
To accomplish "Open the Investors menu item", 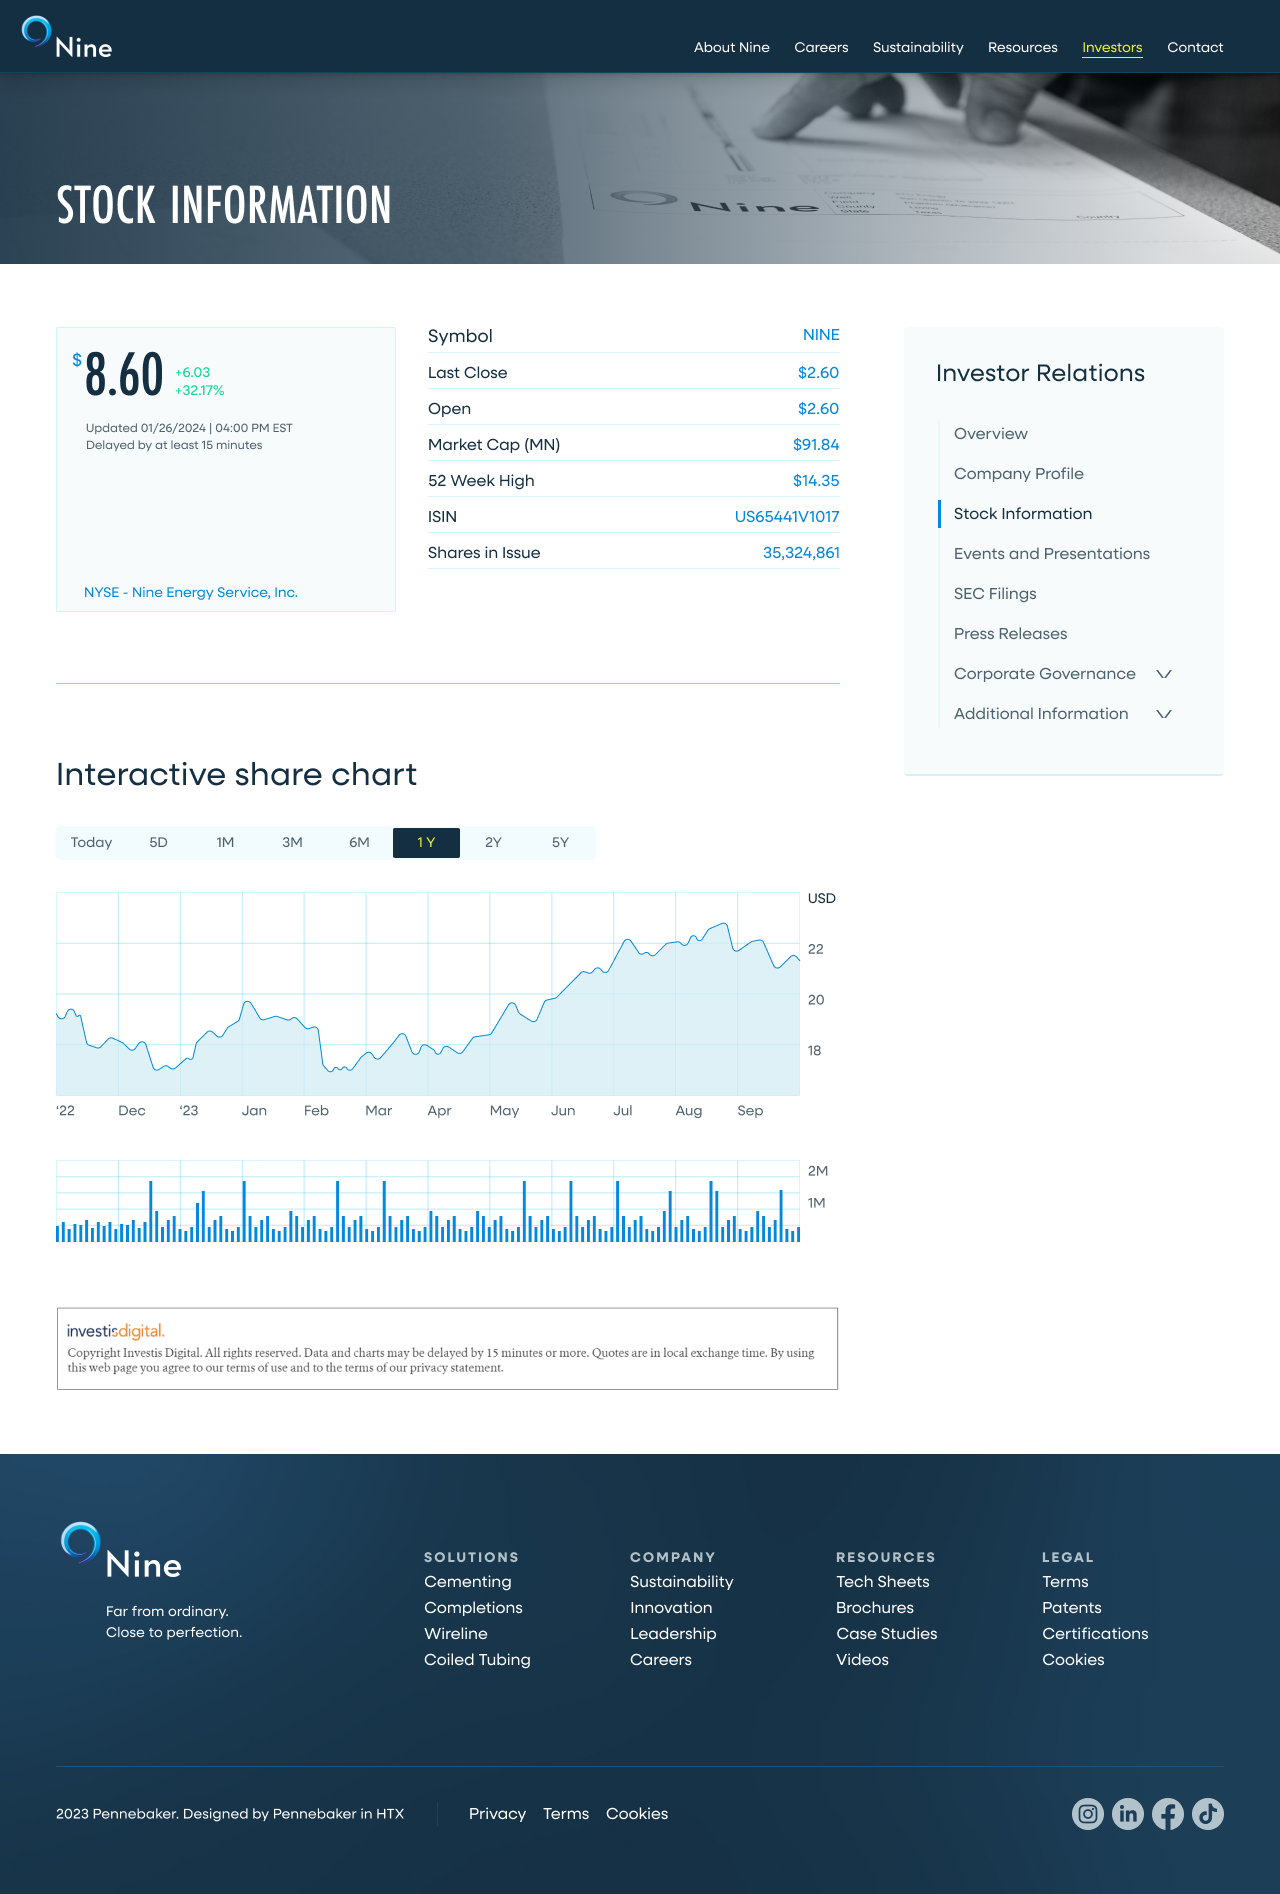I will point(1112,47).
